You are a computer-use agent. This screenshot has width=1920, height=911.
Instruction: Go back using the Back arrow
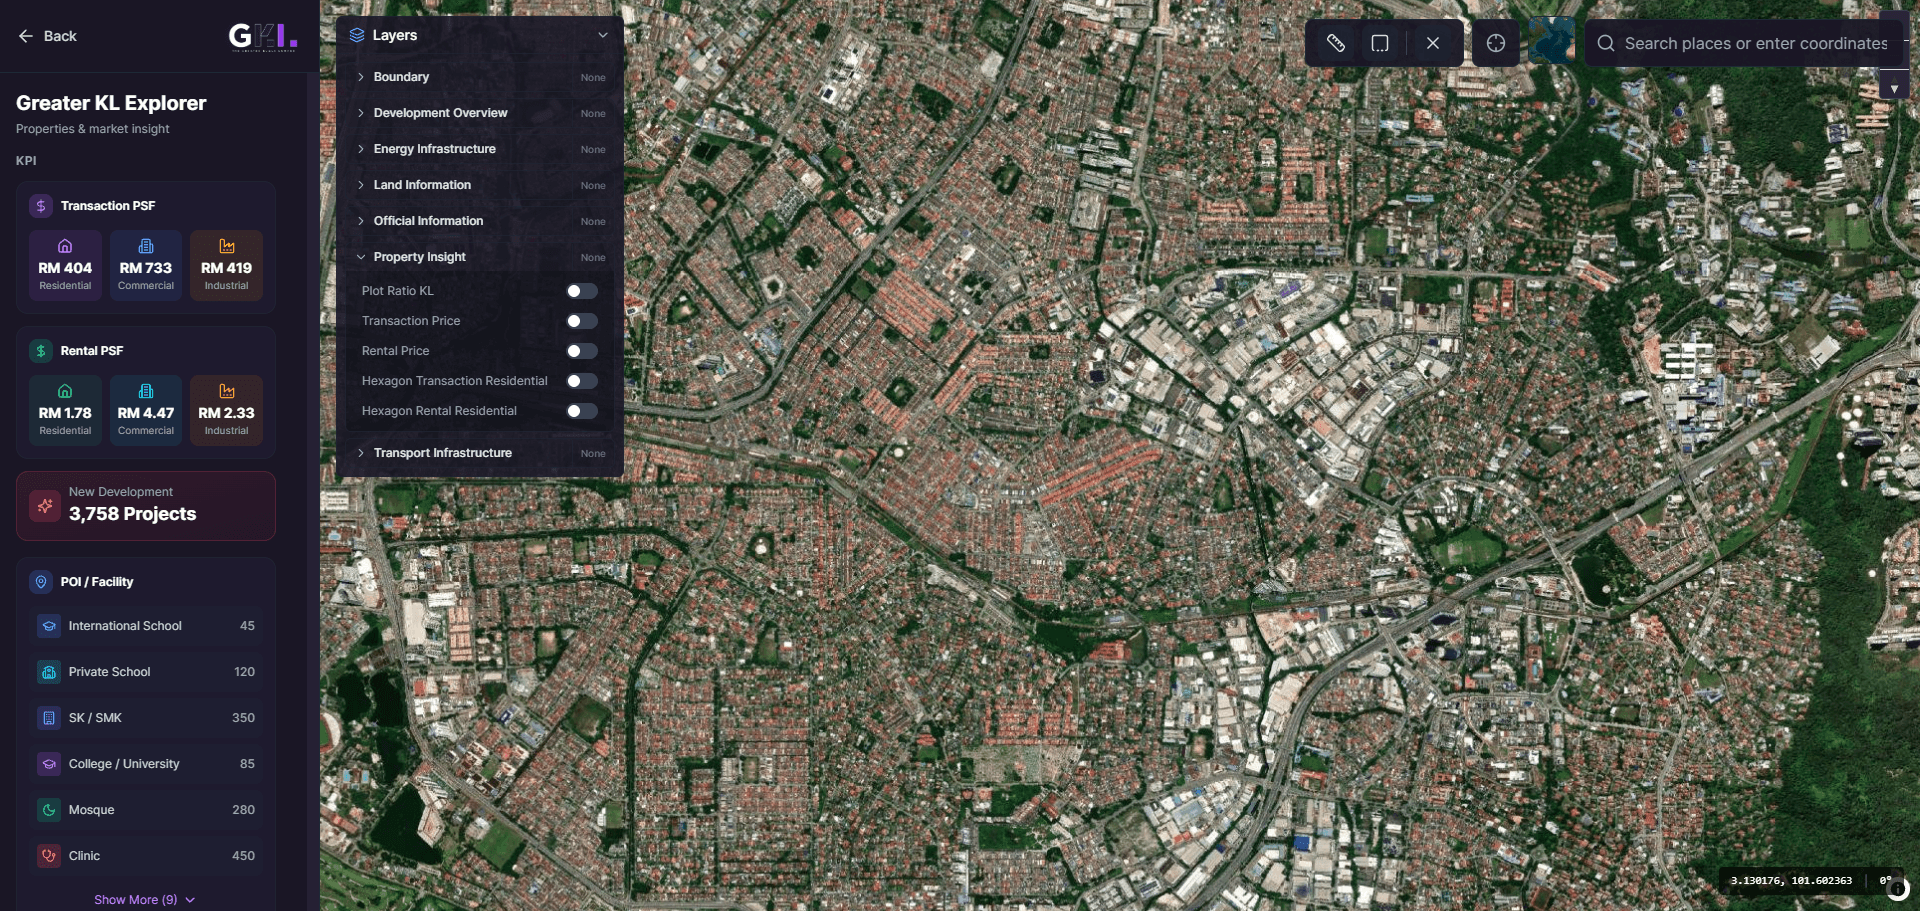pyautogui.click(x=47, y=36)
